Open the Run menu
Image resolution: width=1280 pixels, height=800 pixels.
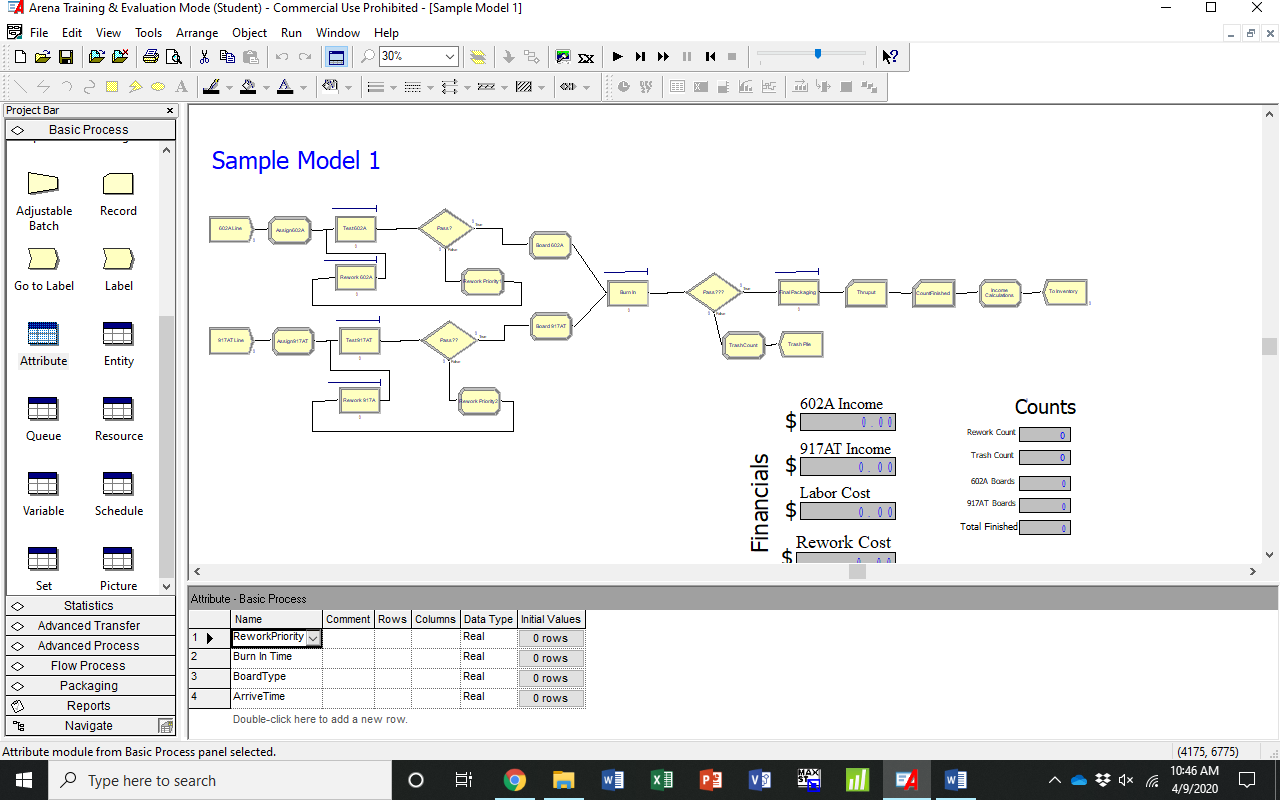291,33
